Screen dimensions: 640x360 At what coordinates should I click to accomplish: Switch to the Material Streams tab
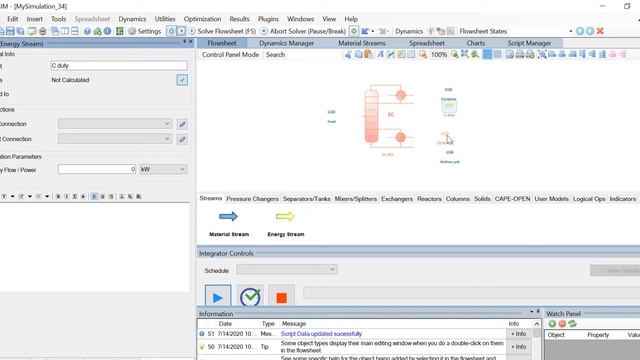(x=362, y=43)
